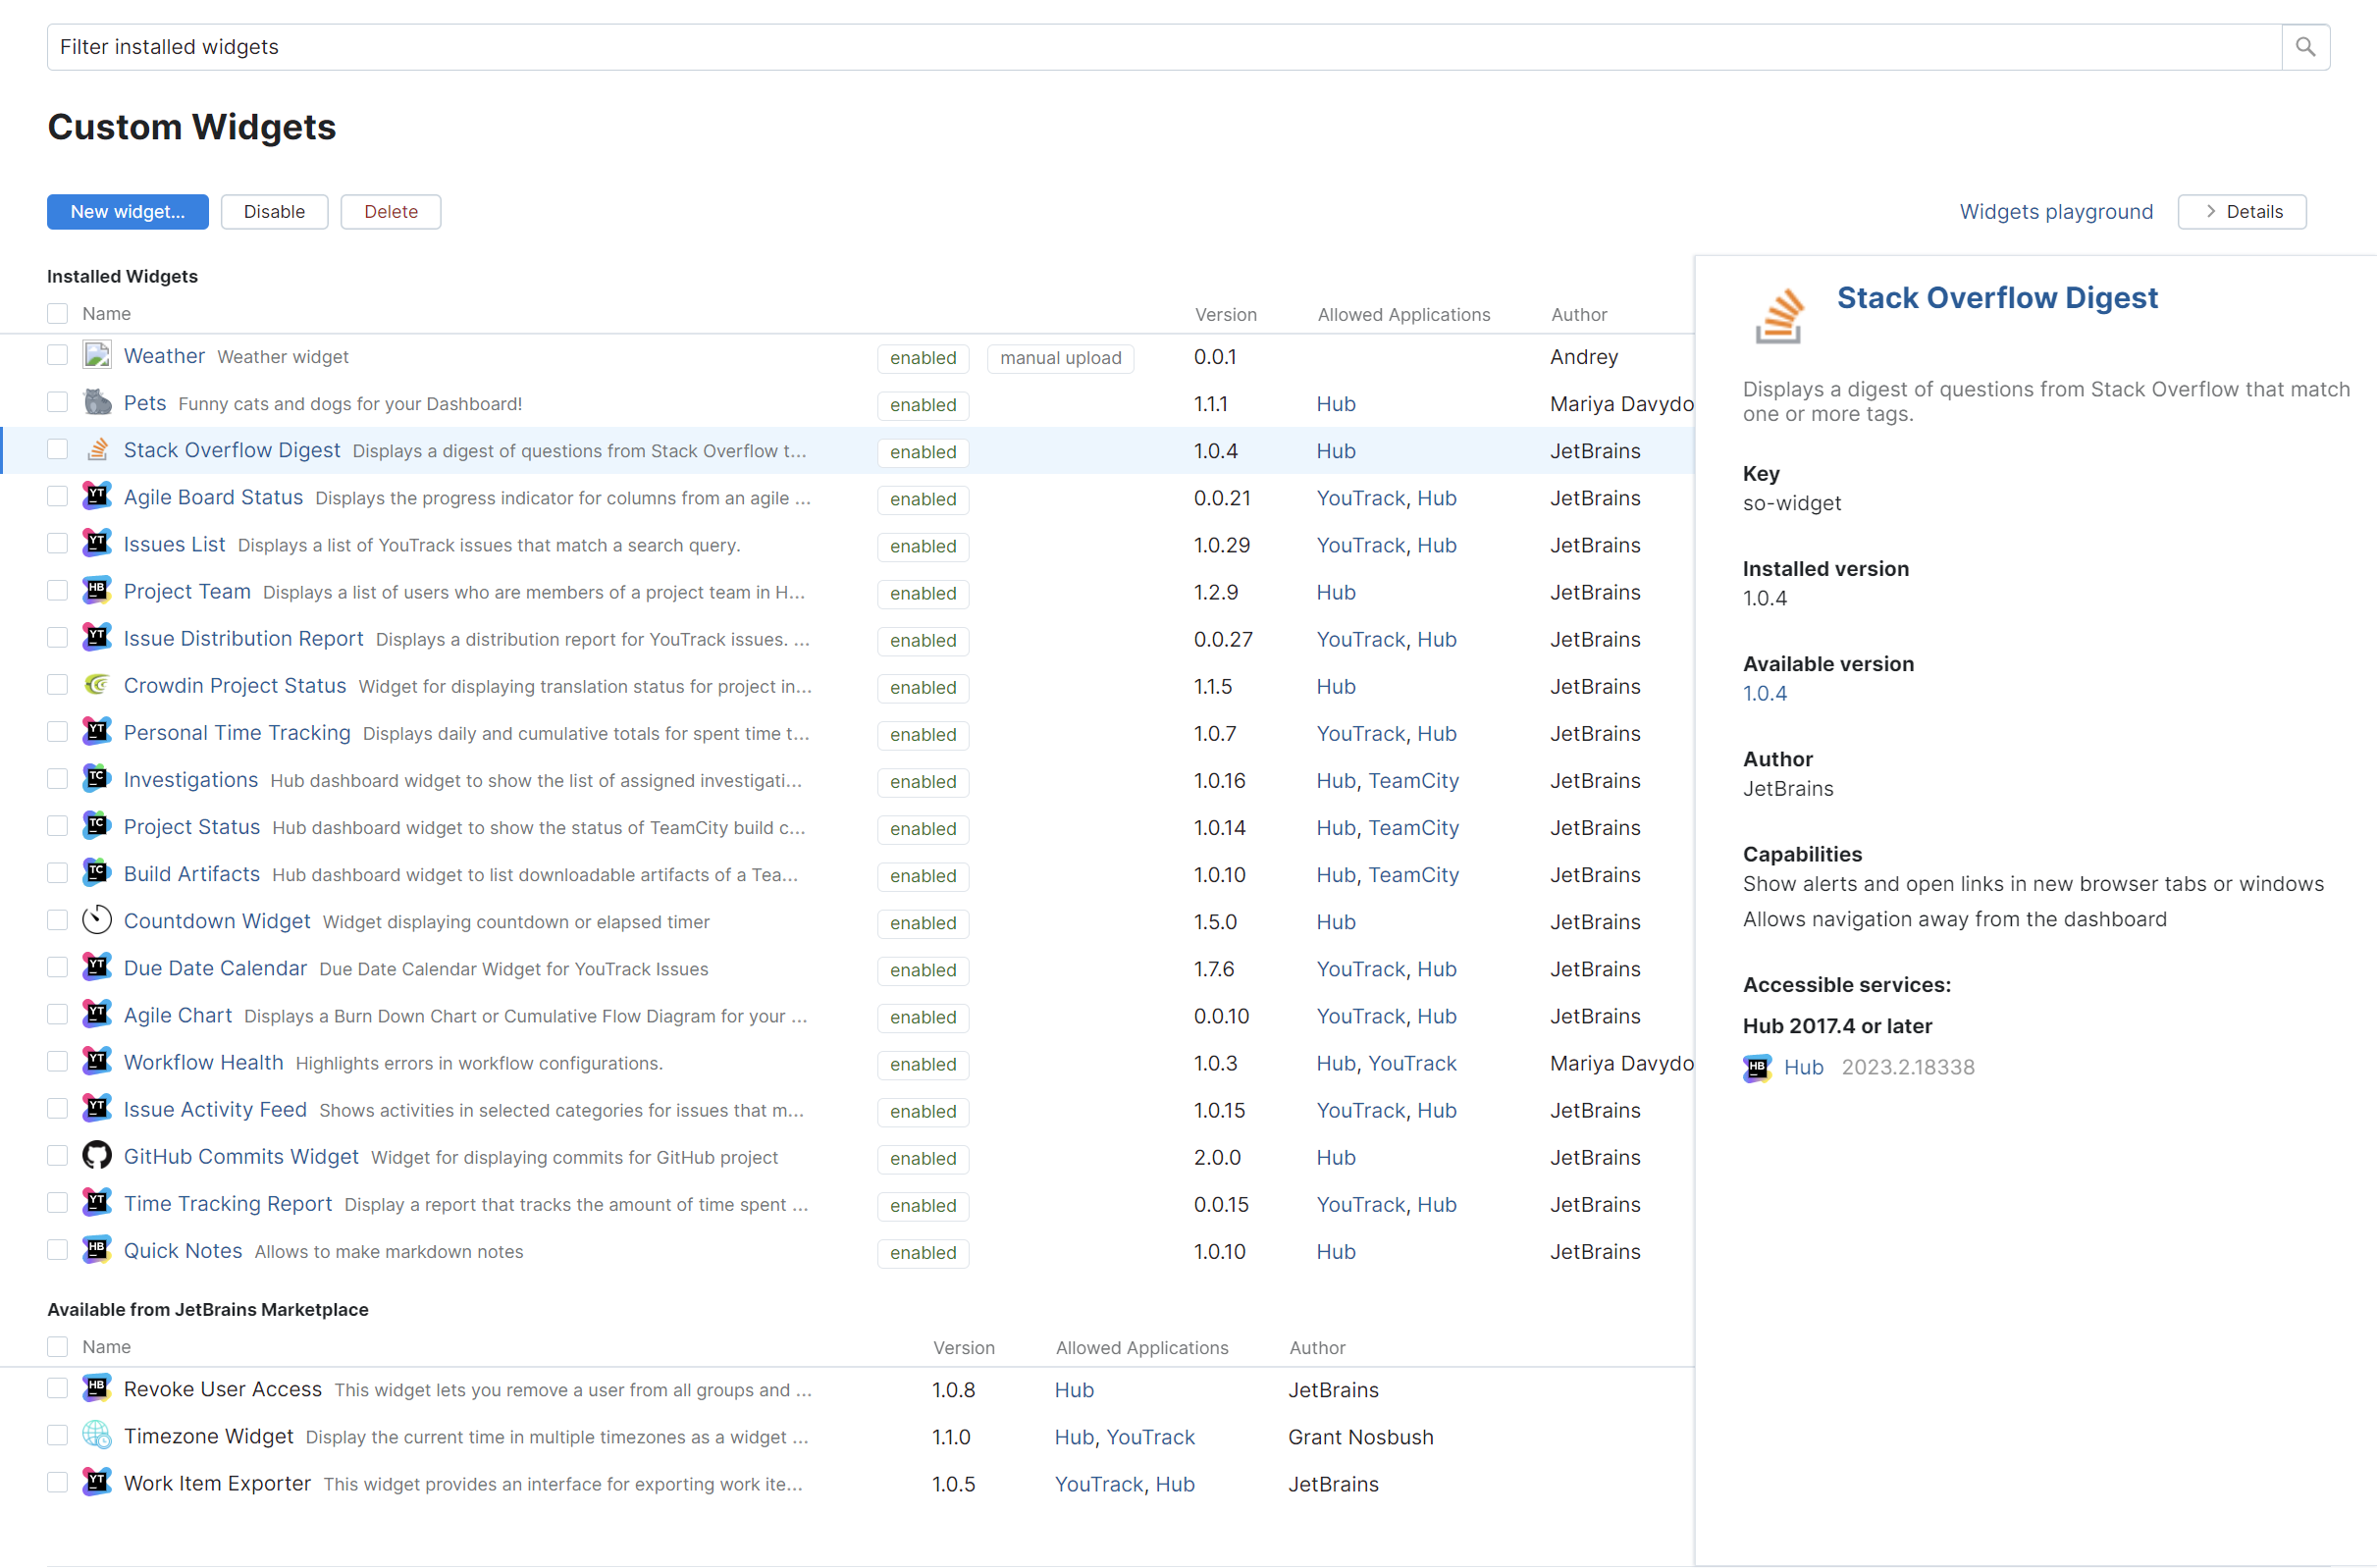
Task: Open available version 1.0.4 link
Action: [x=1764, y=693]
